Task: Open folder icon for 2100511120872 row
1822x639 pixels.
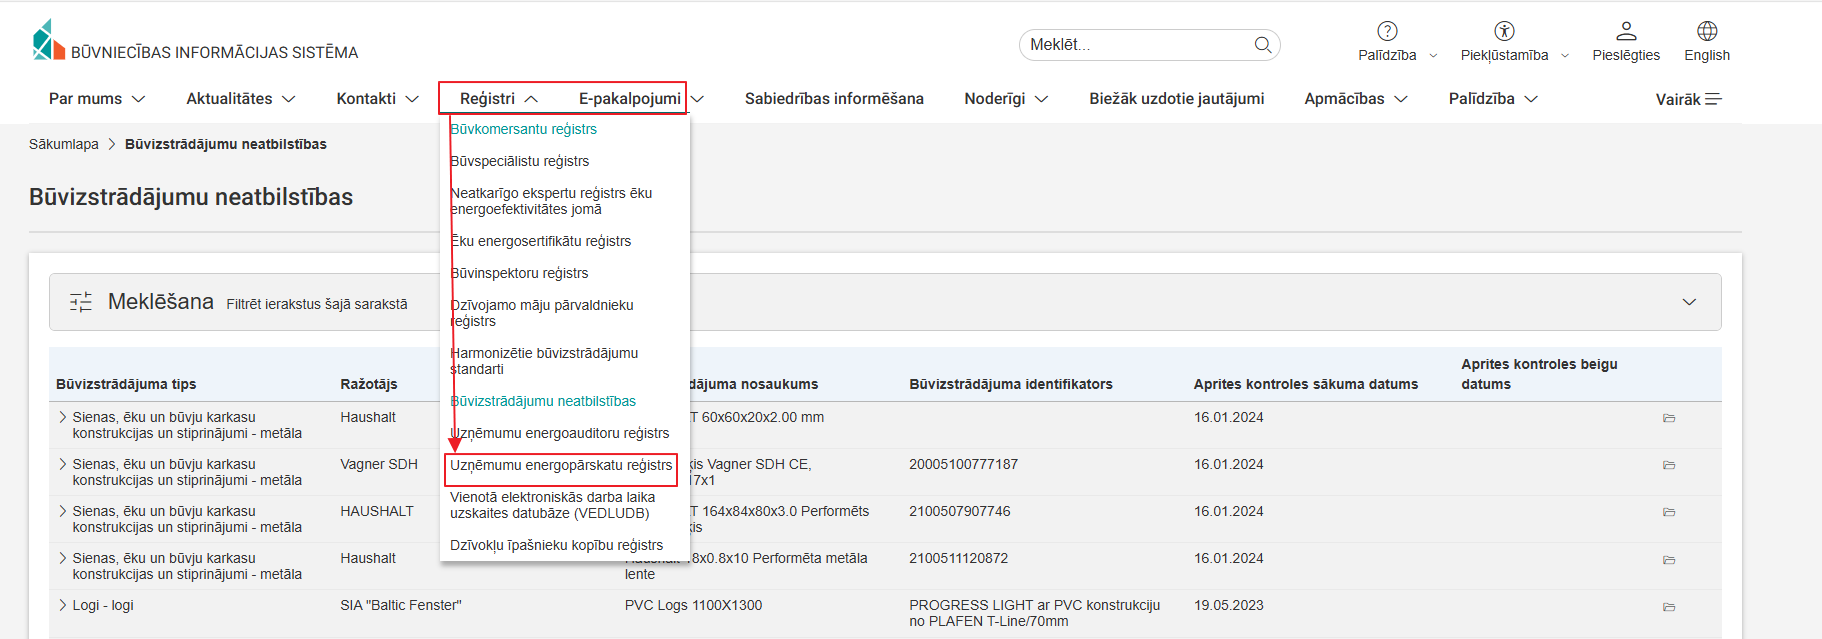Action: click(1669, 560)
